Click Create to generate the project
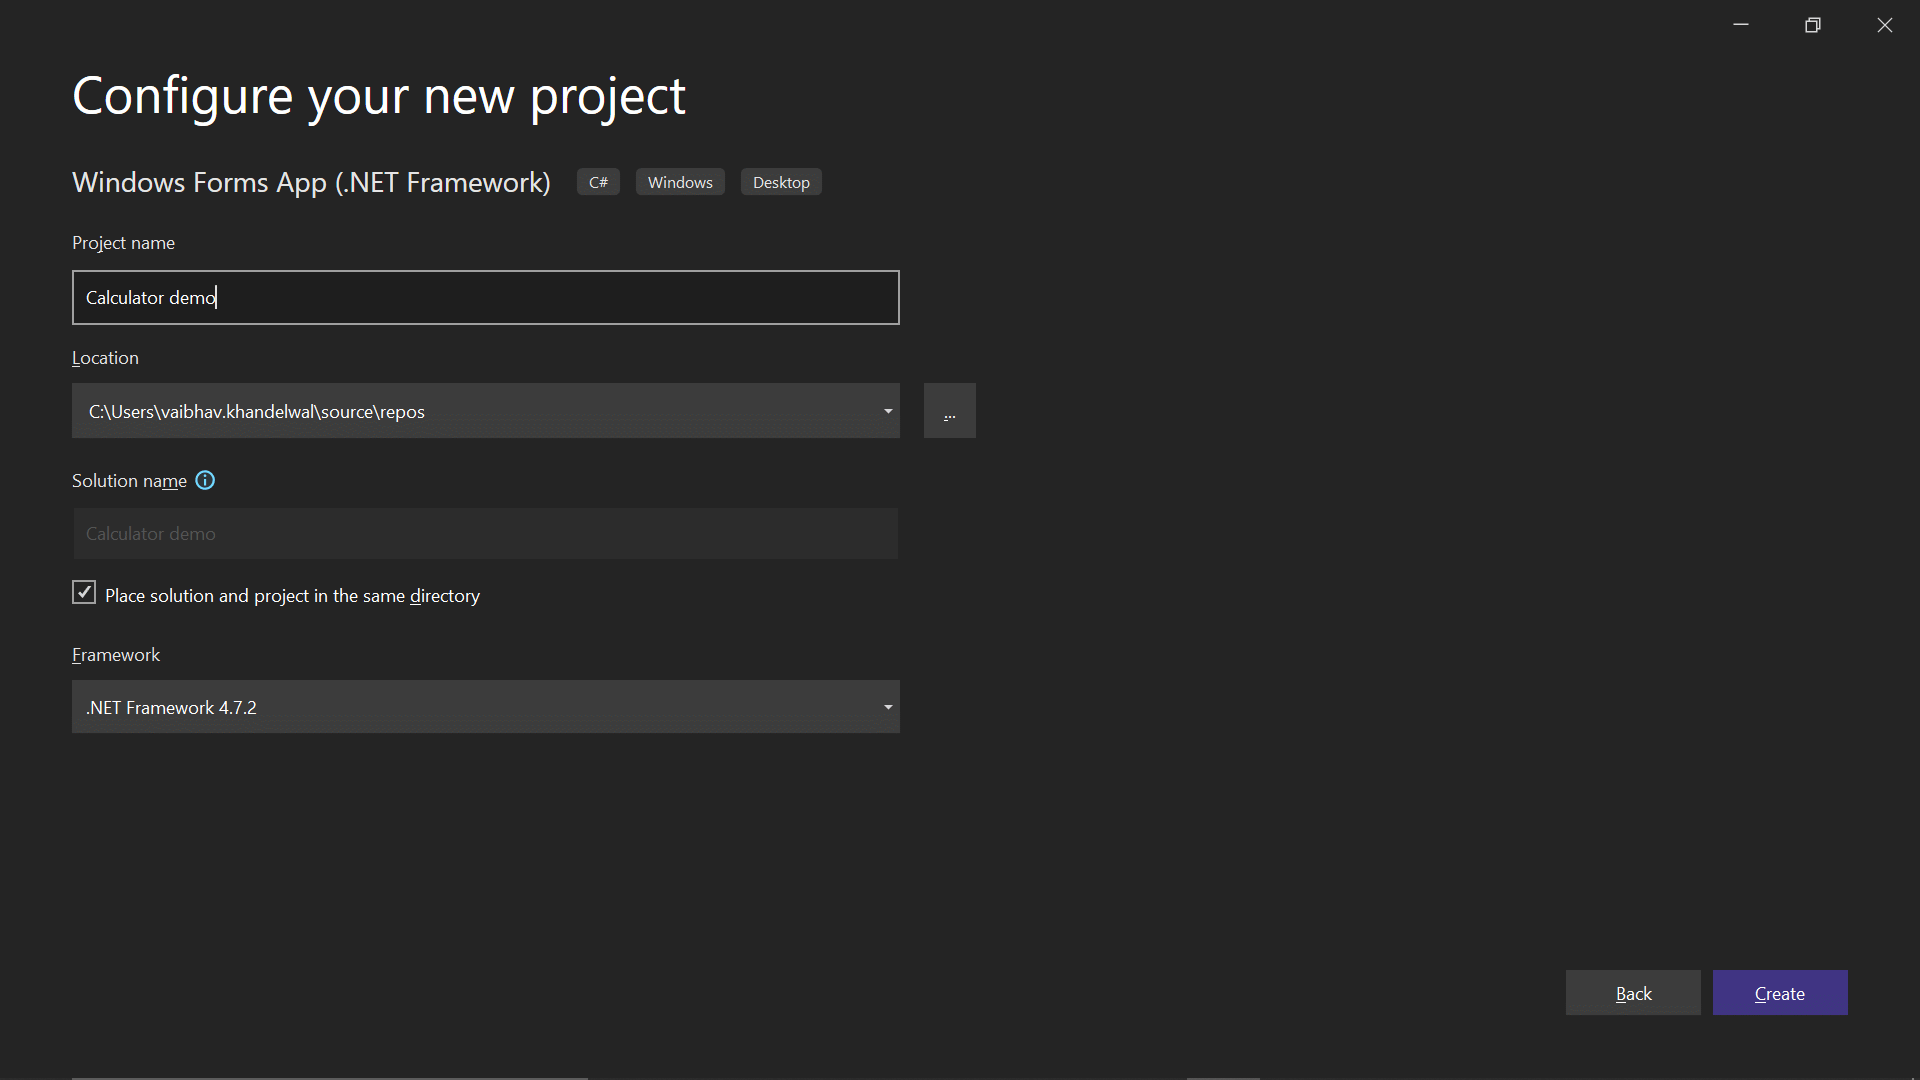The image size is (1920, 1080). click(x=1779, y=993)
